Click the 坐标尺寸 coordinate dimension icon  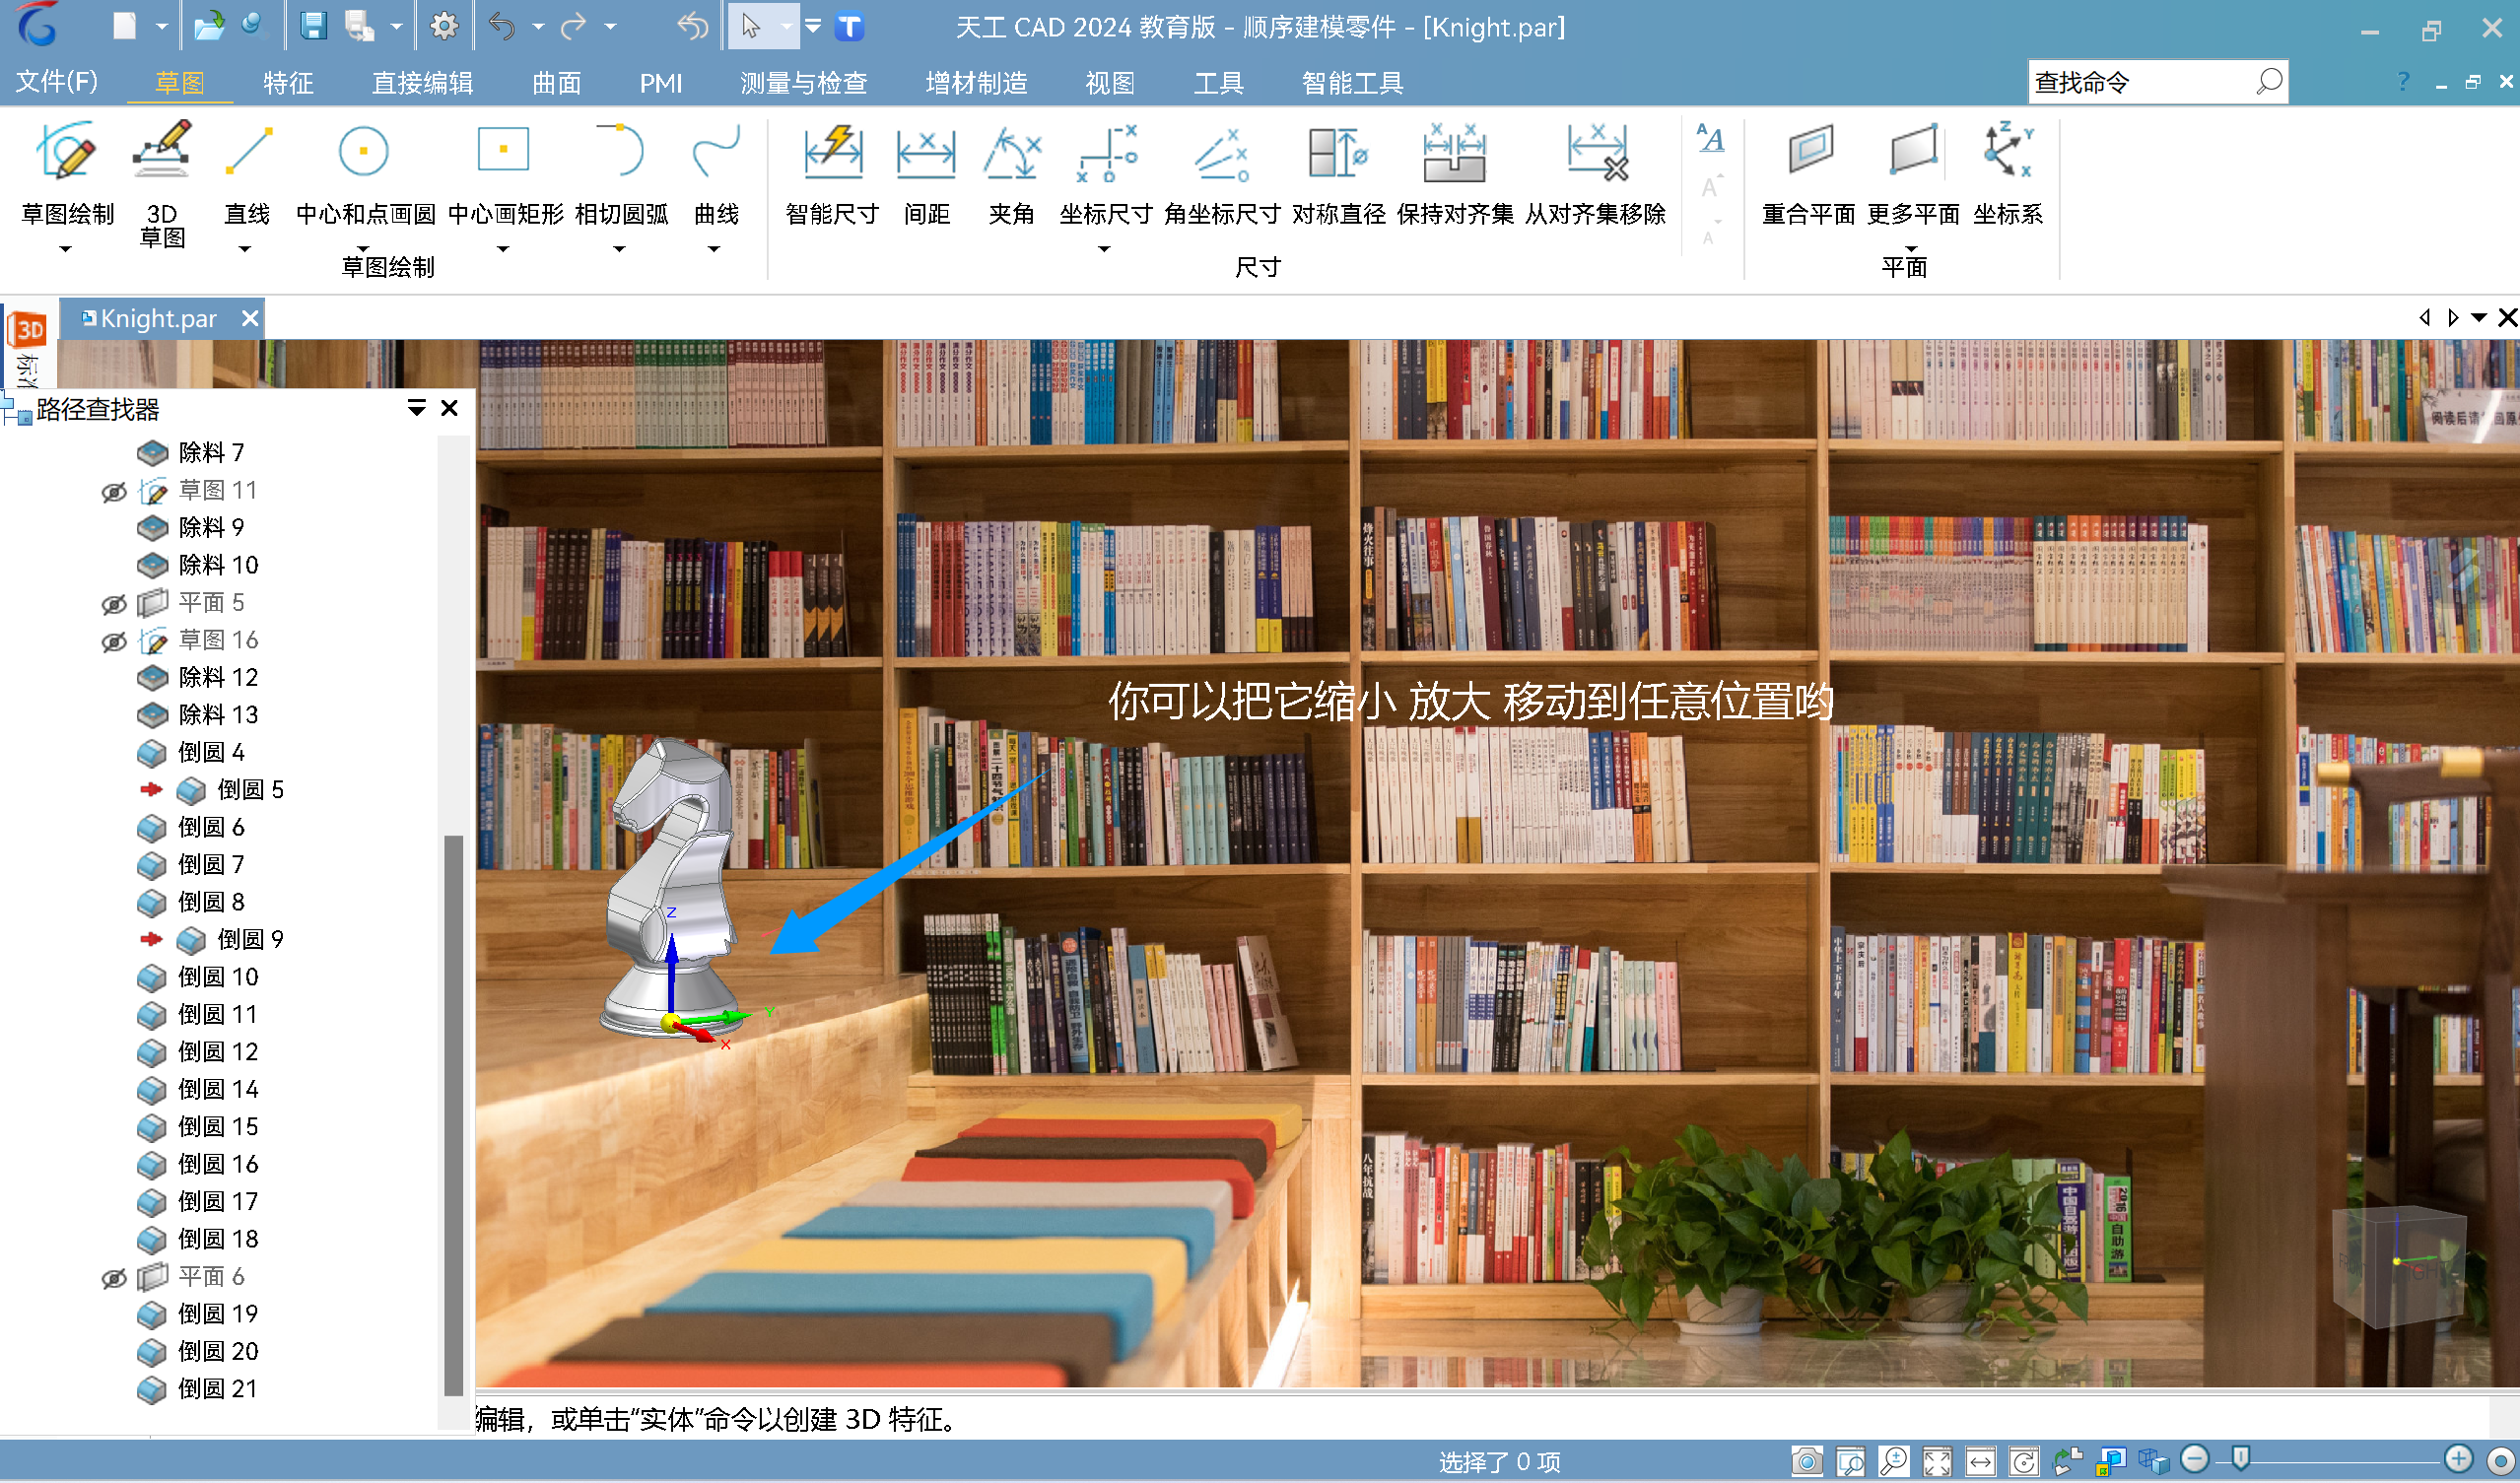point(1106,152)
